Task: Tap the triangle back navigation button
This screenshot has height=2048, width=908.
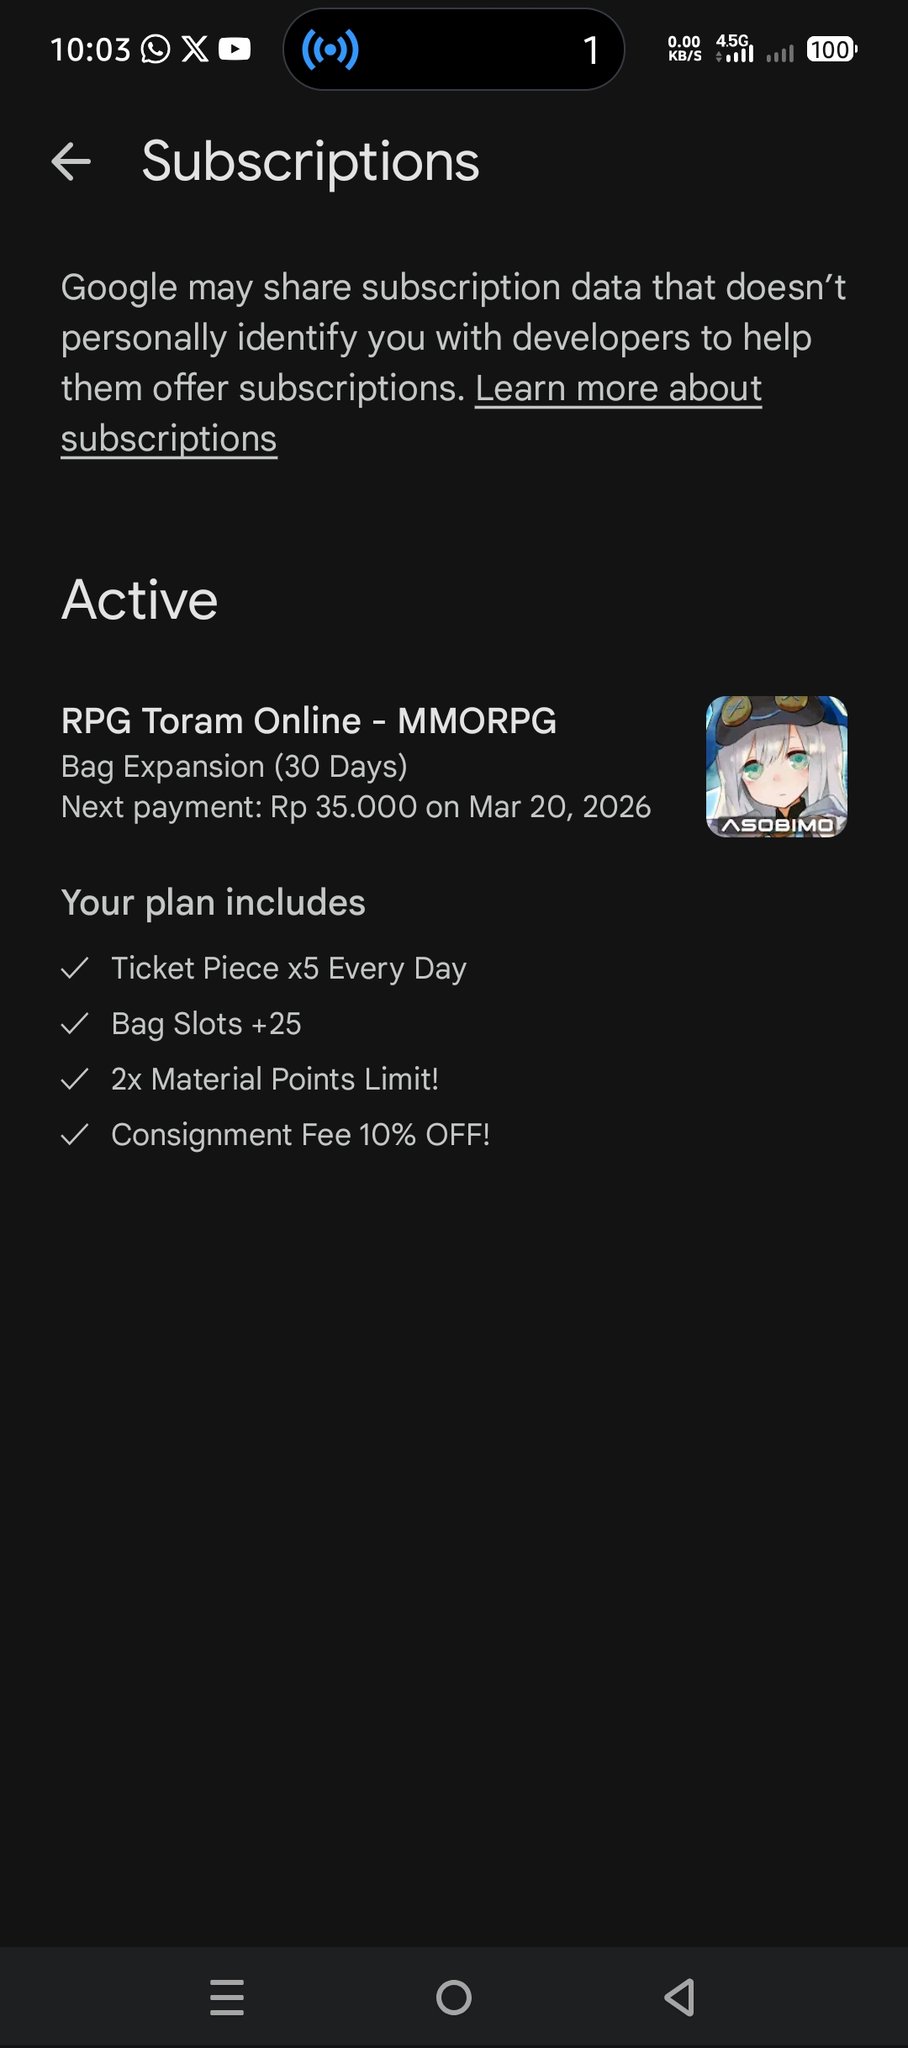Action: [x=680, y=1997]
